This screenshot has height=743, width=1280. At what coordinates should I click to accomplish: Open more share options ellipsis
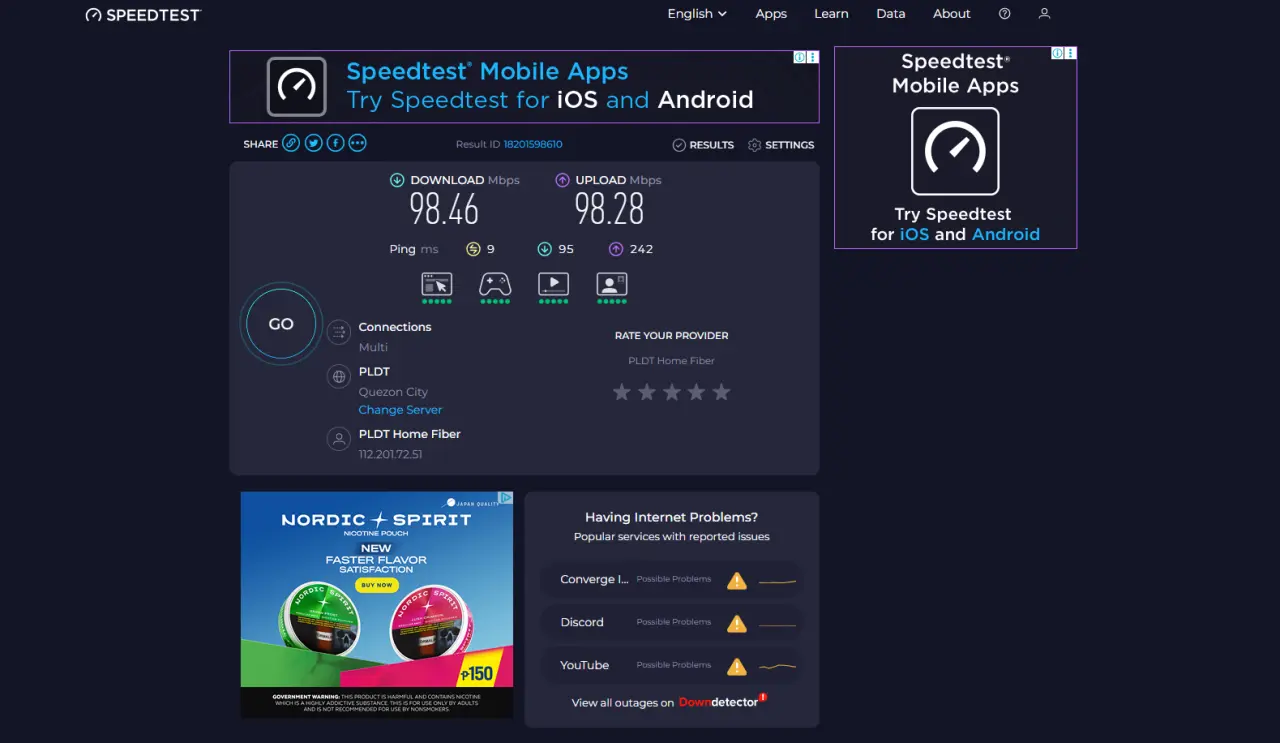click(357, 143)
